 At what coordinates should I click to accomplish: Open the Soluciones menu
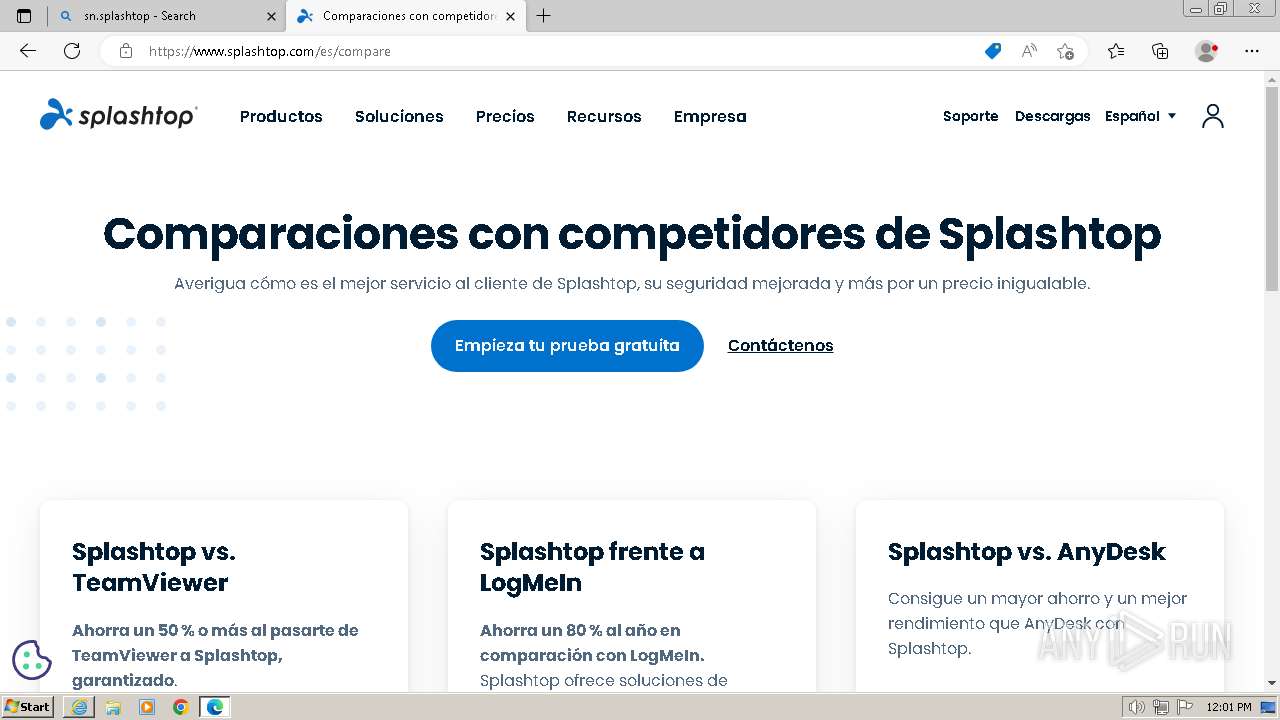pyautogui.click(x=399, y=116)
